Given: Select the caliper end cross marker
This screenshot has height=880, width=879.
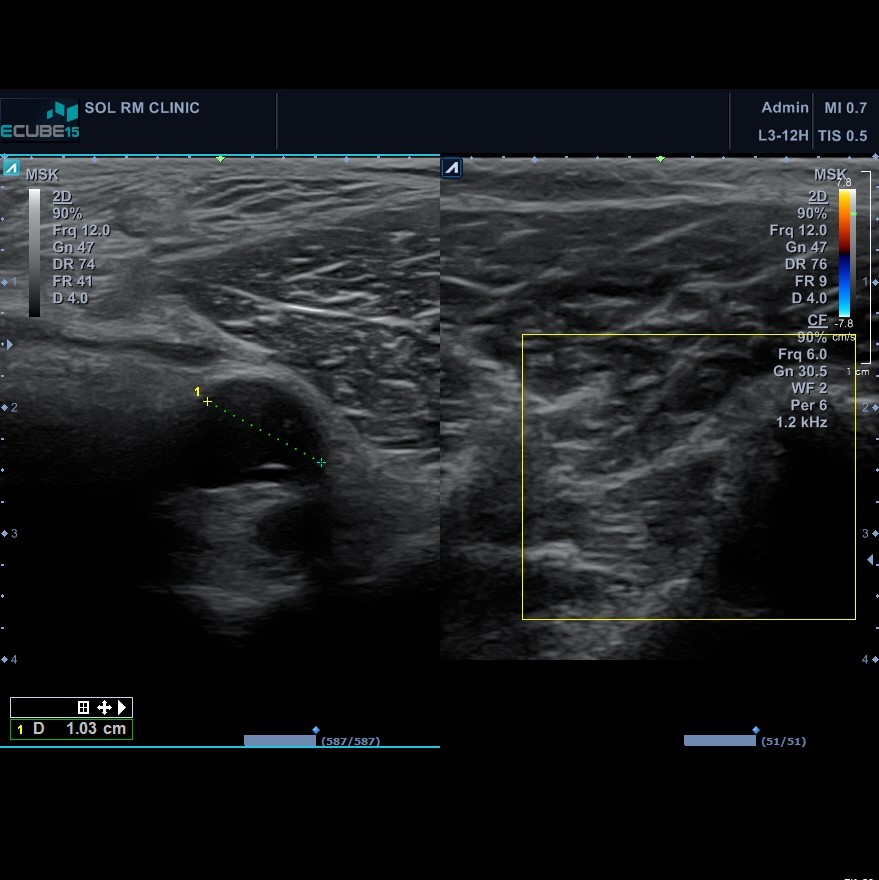Looking at the screenshot, I should click(x=321, y=462).
